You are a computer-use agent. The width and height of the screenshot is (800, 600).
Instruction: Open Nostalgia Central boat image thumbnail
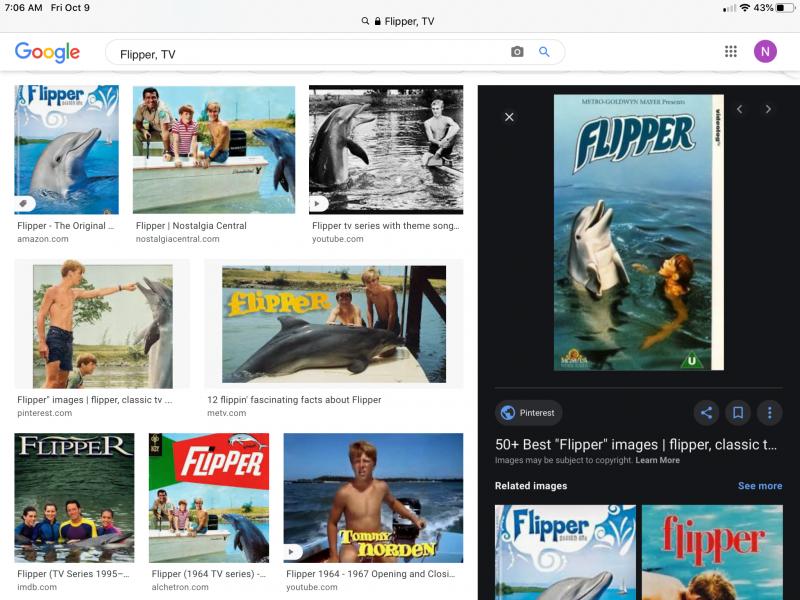pos(214,149)
